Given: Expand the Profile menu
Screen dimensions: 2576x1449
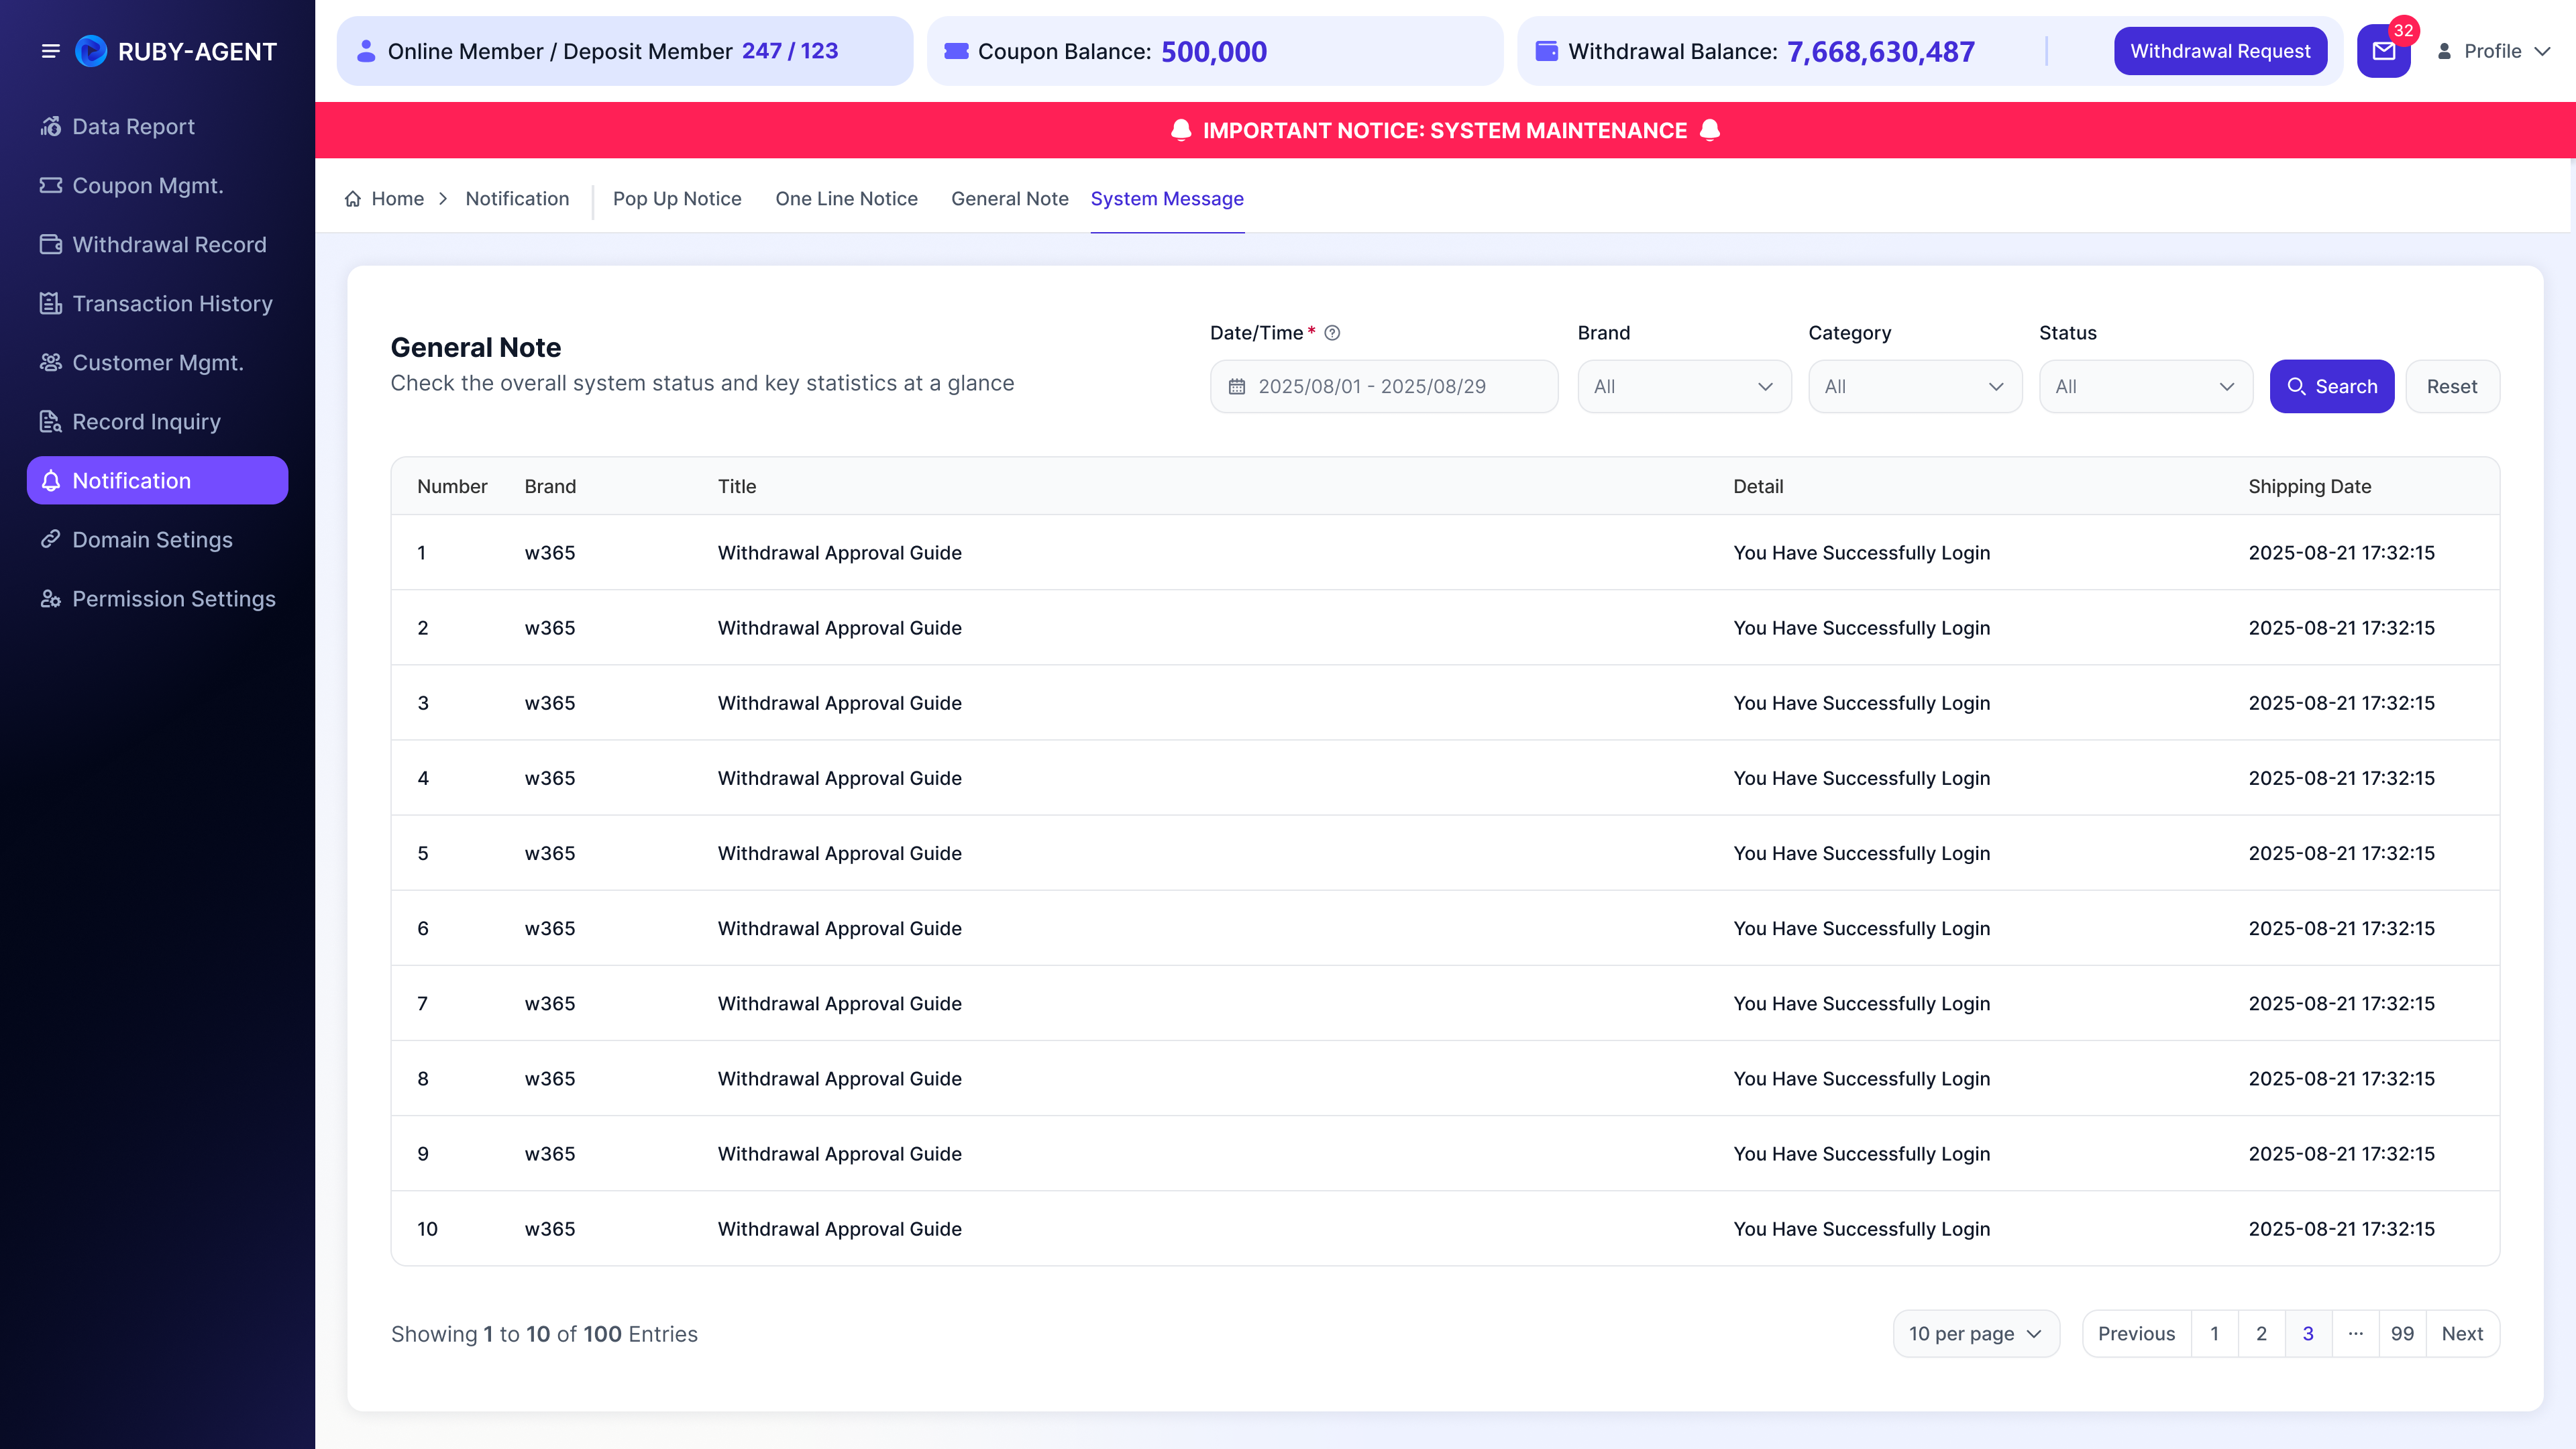Looking at the screenshot, I should 2494,51.
